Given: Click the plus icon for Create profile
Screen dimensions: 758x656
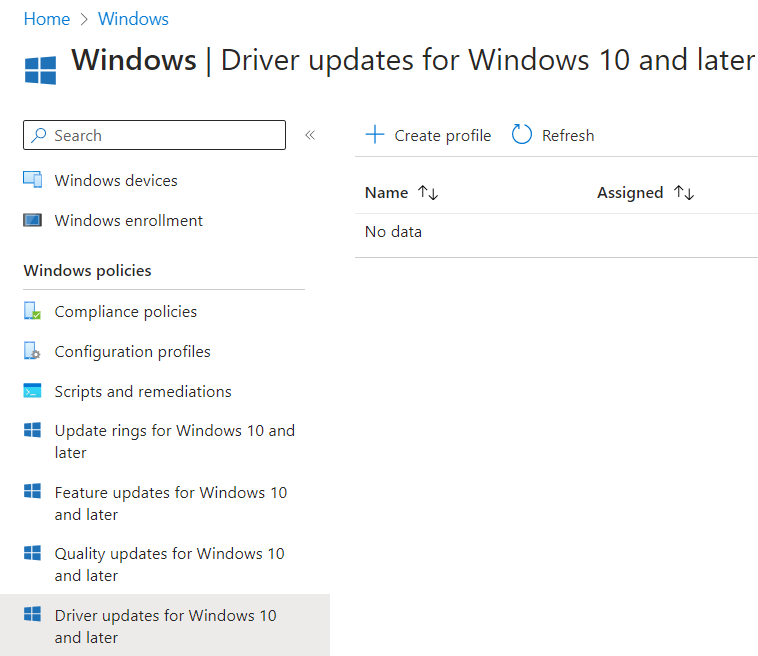Looking at the screenshot, I should (x=375, y=135).
